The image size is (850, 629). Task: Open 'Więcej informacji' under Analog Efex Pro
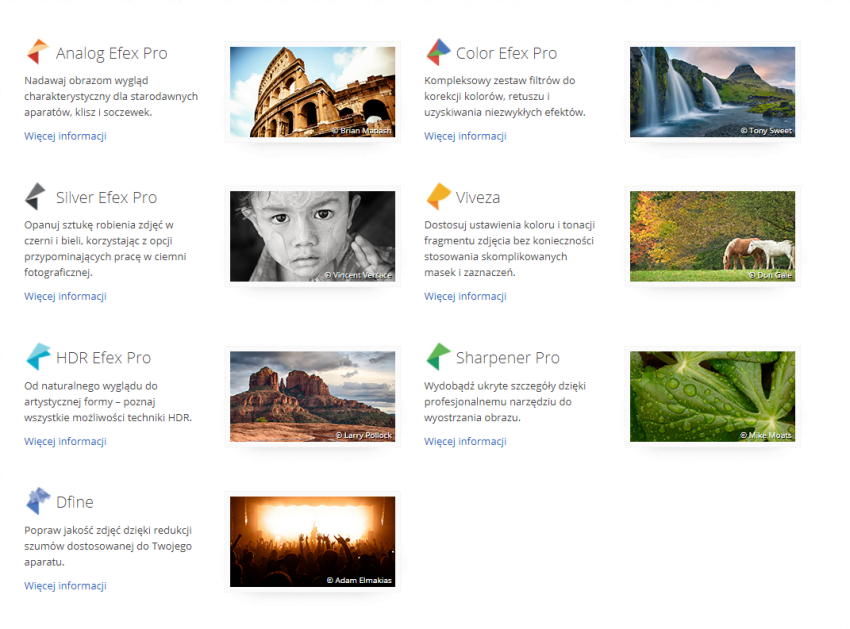tap(65, 136)
